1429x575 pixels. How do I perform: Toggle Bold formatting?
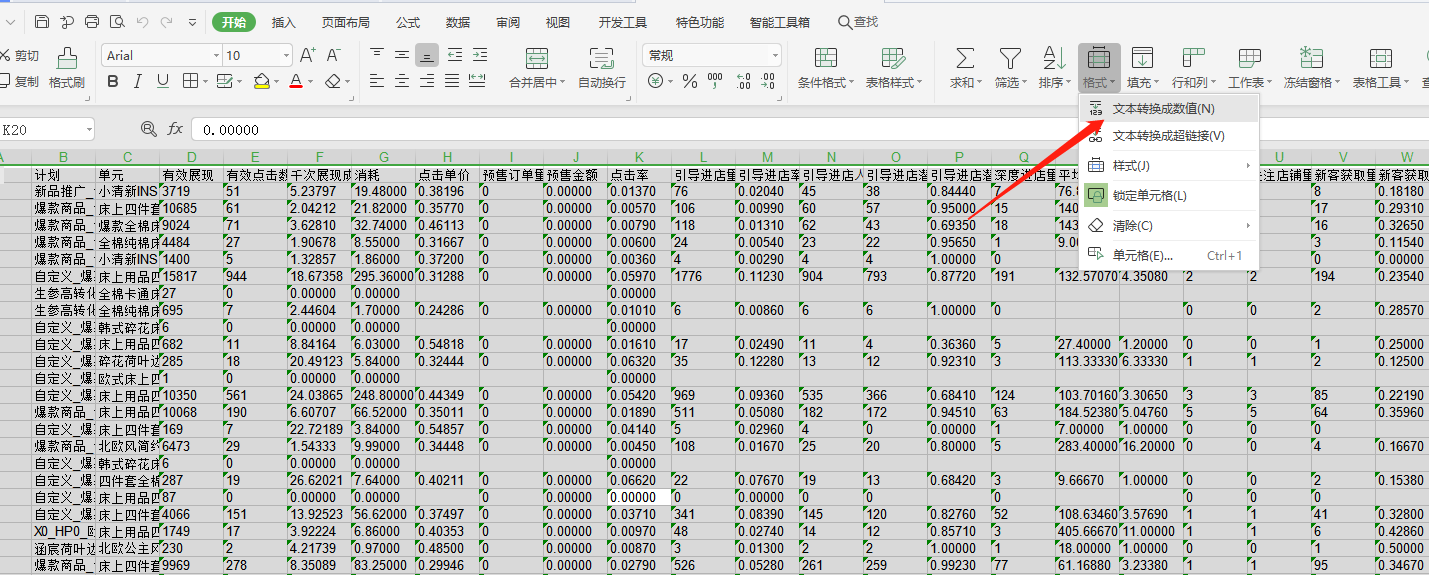(x=112, y=82)
